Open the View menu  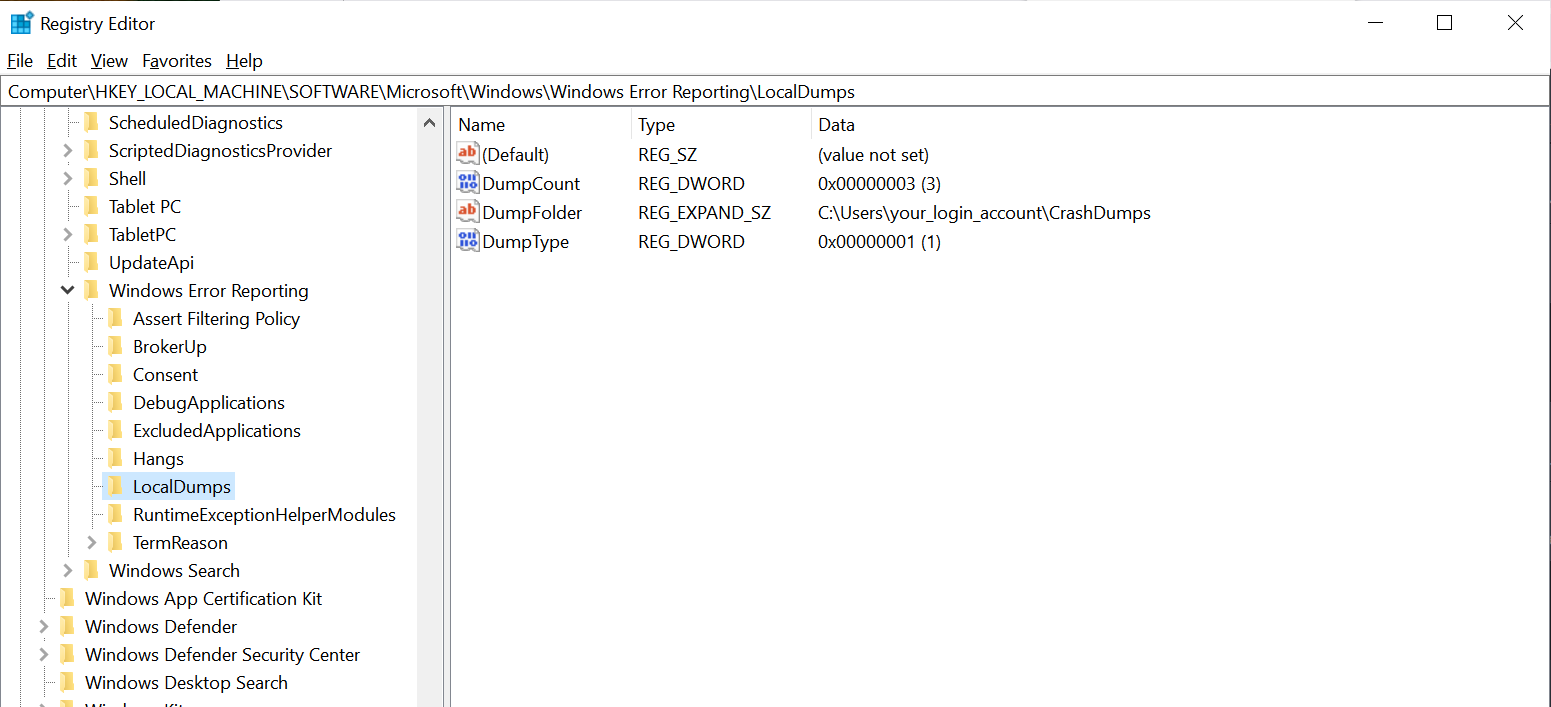pyautogui.click(x=109, y=61)
